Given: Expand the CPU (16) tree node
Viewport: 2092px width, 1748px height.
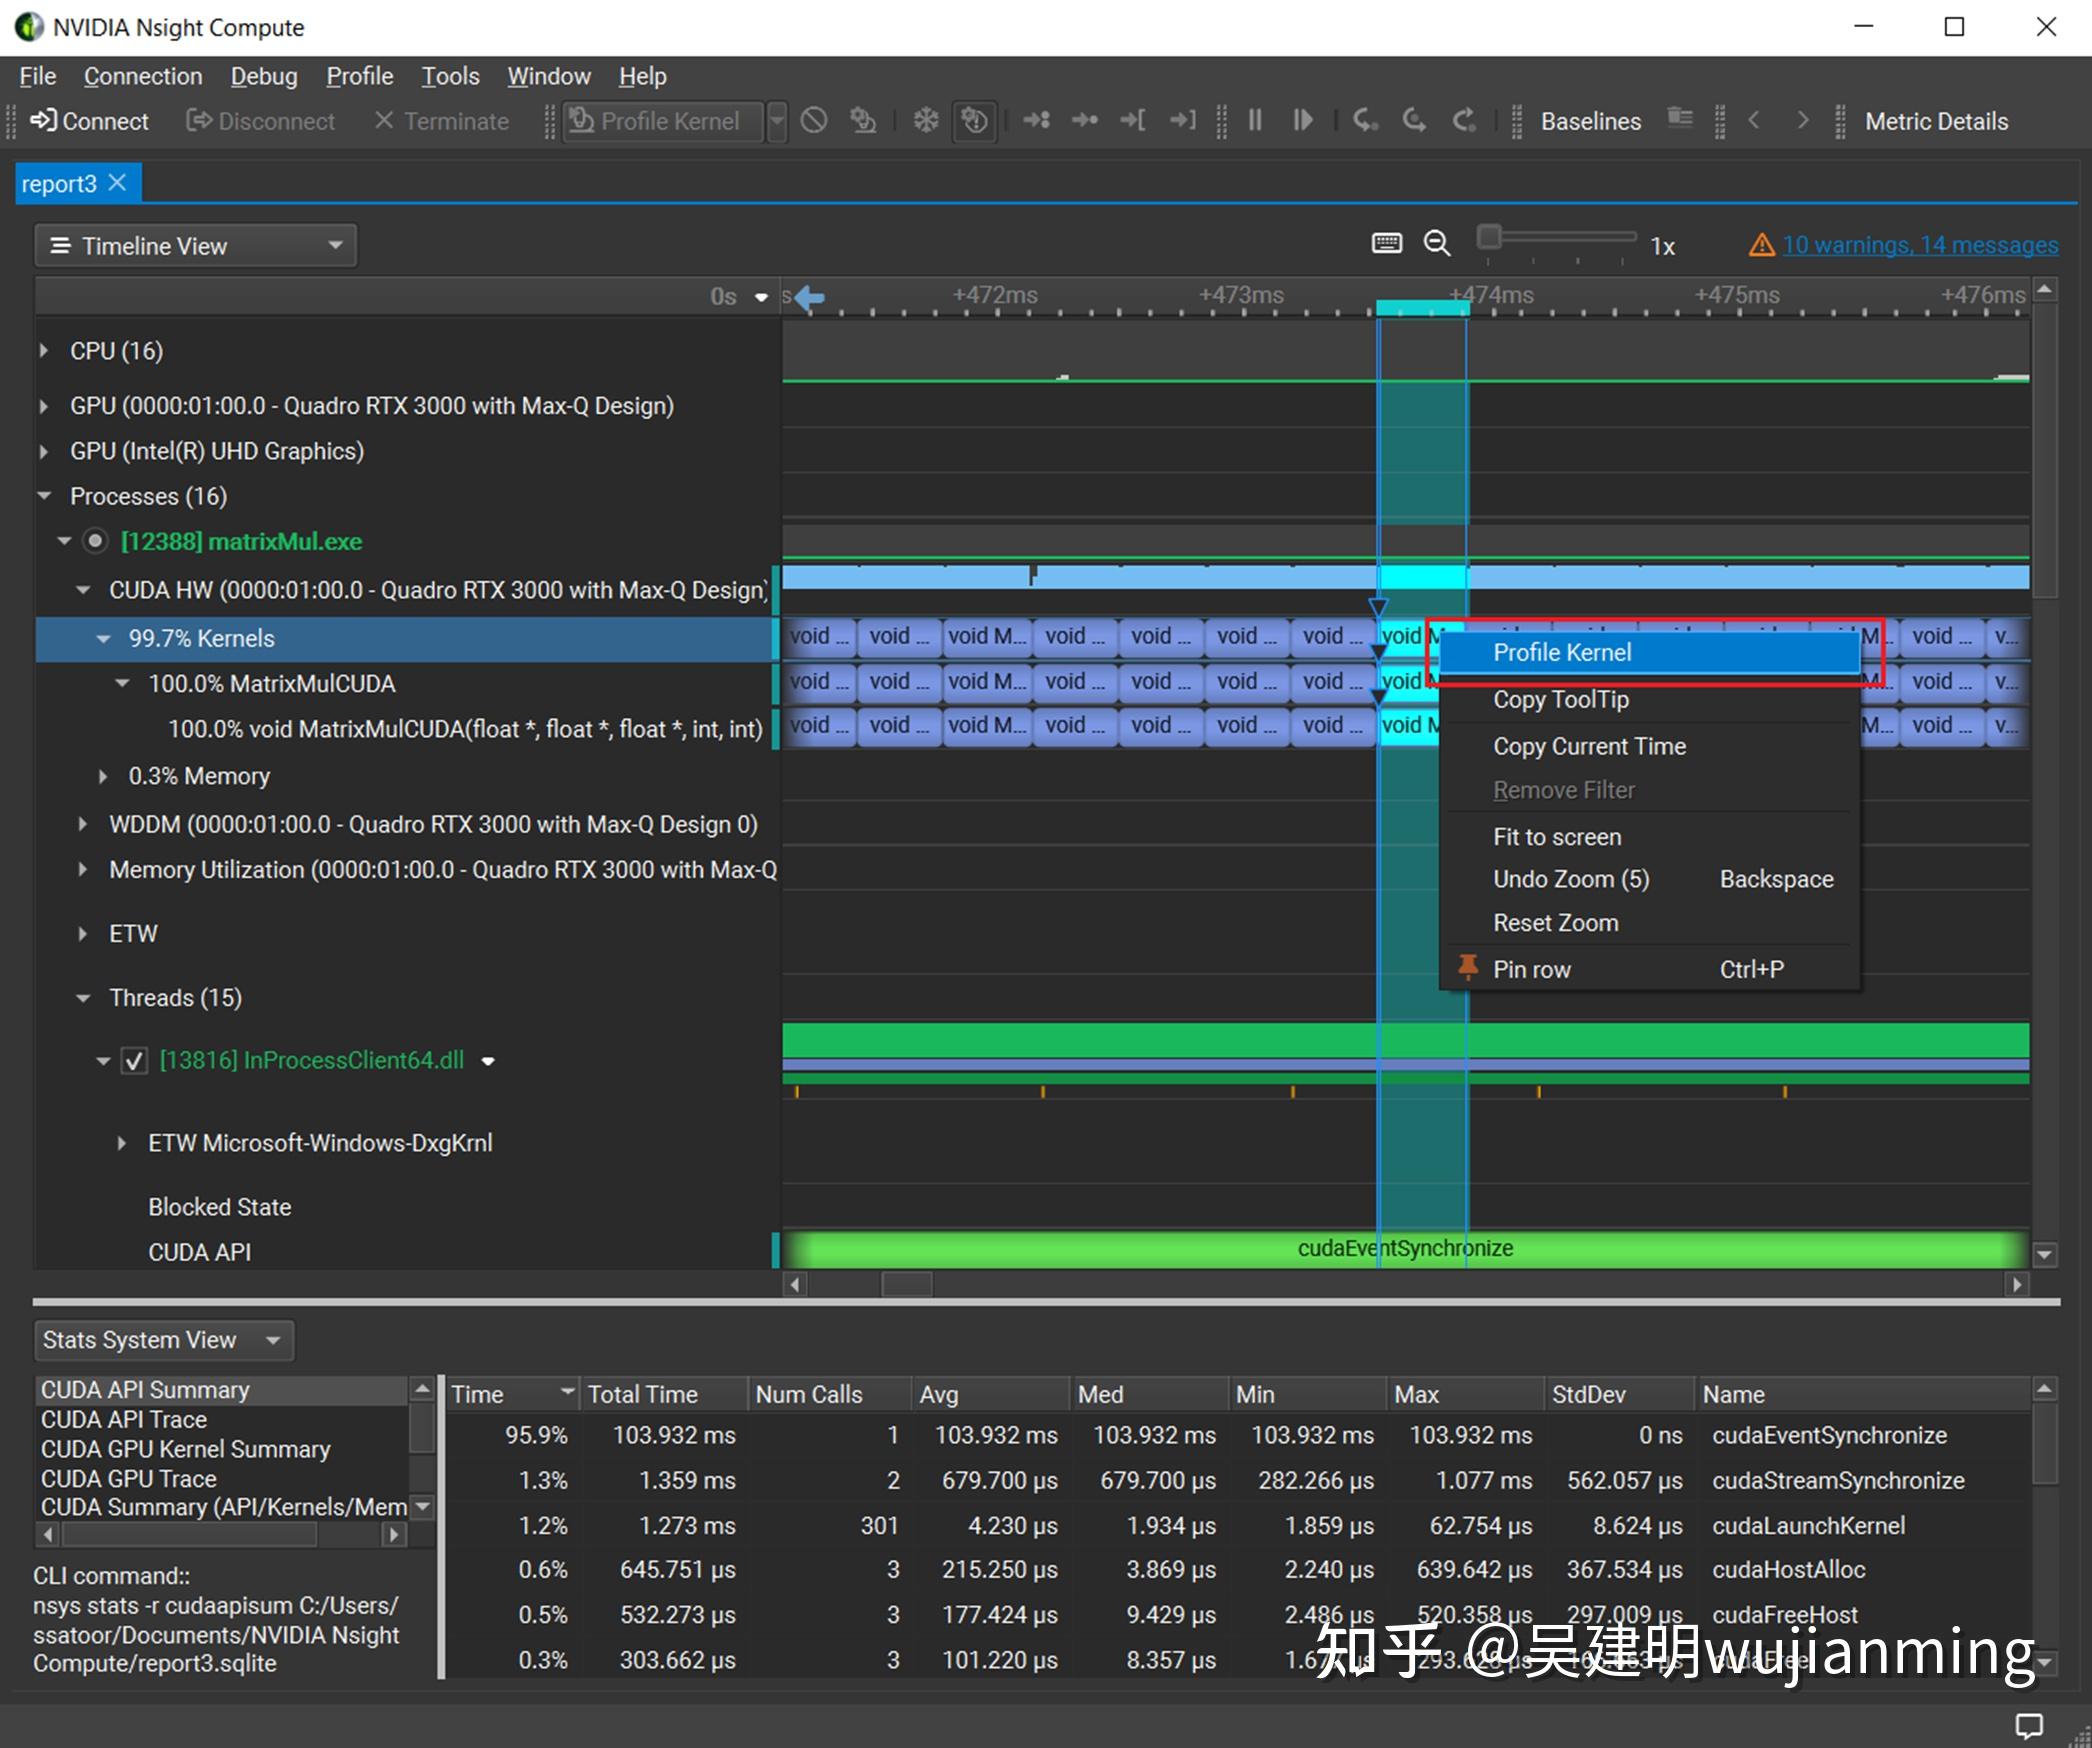Looking at the screenshot, I should pyautogui.click(x=44, y=351).
